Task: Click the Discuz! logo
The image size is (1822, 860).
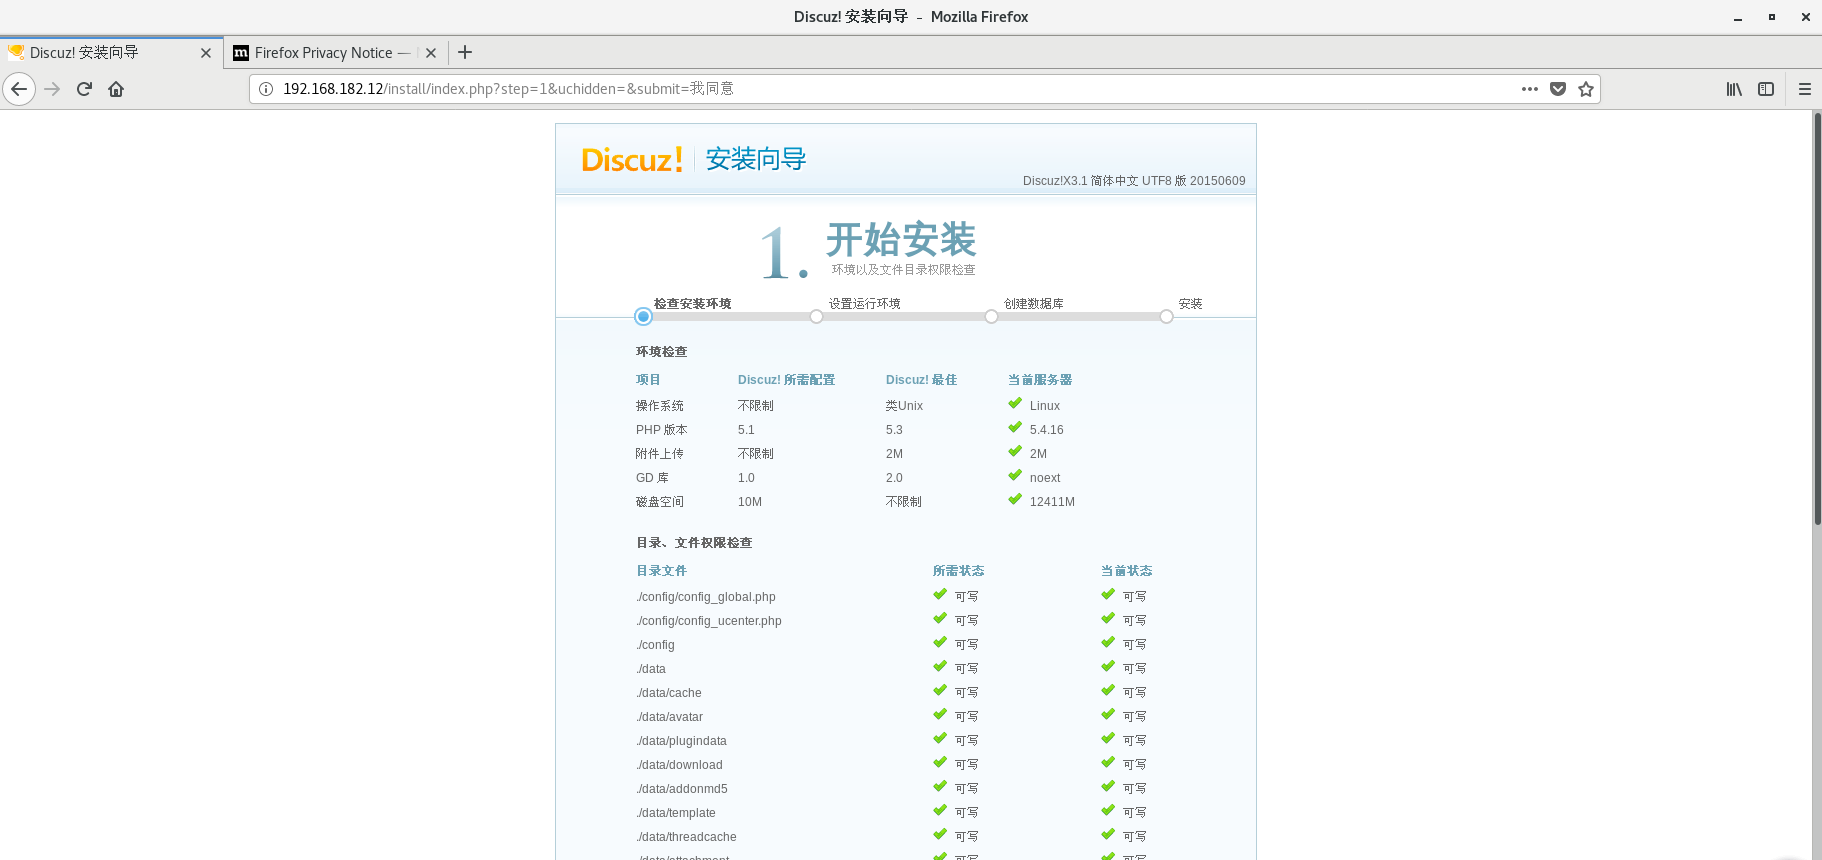Action: click(x=632, y=160)
